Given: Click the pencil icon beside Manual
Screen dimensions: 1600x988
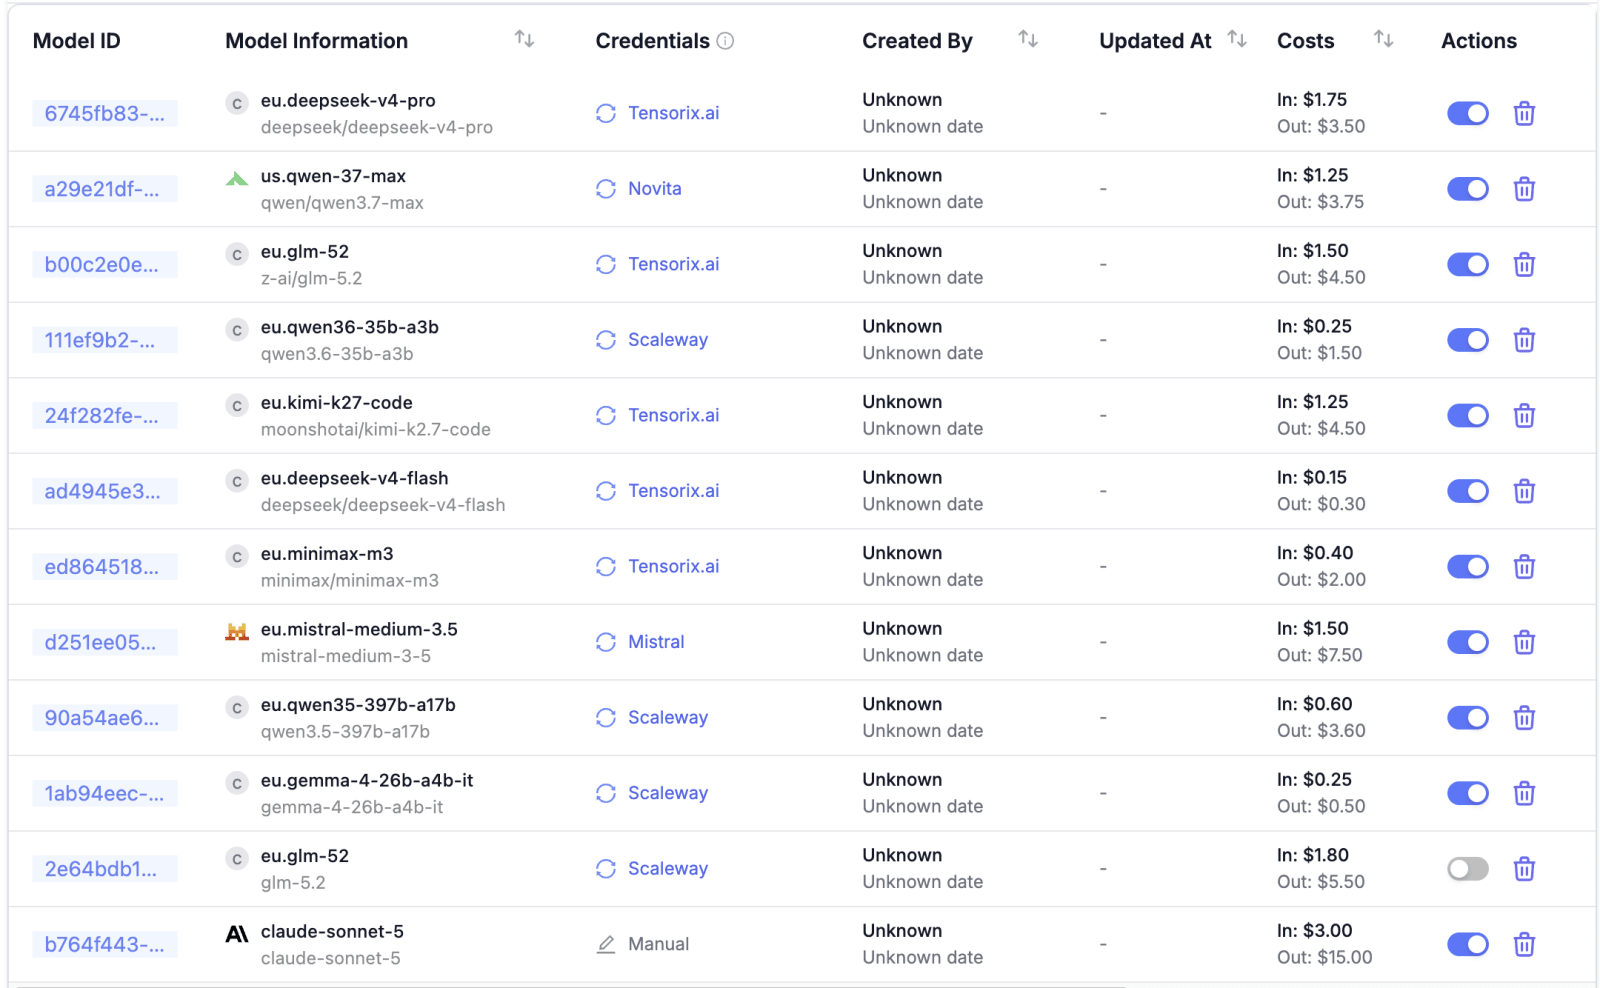Looking at the screenshot, I should [x=606, y=944].
